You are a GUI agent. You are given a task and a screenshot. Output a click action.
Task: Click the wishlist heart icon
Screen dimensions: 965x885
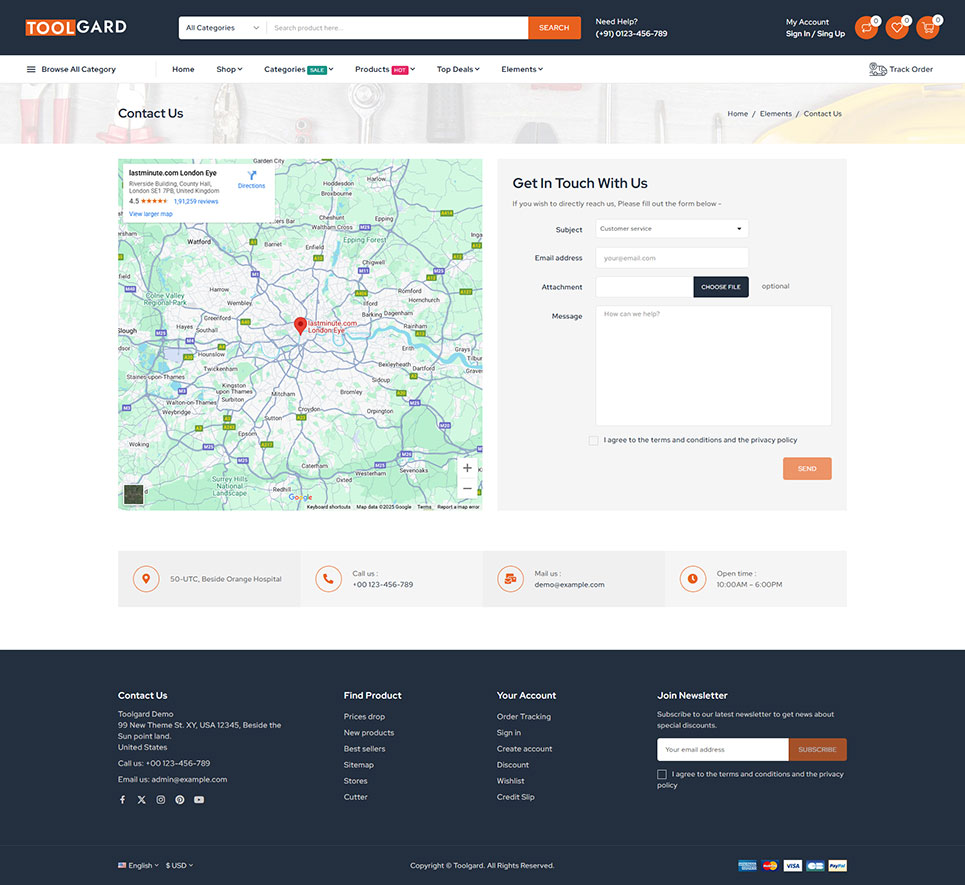(x=897, y=28)
